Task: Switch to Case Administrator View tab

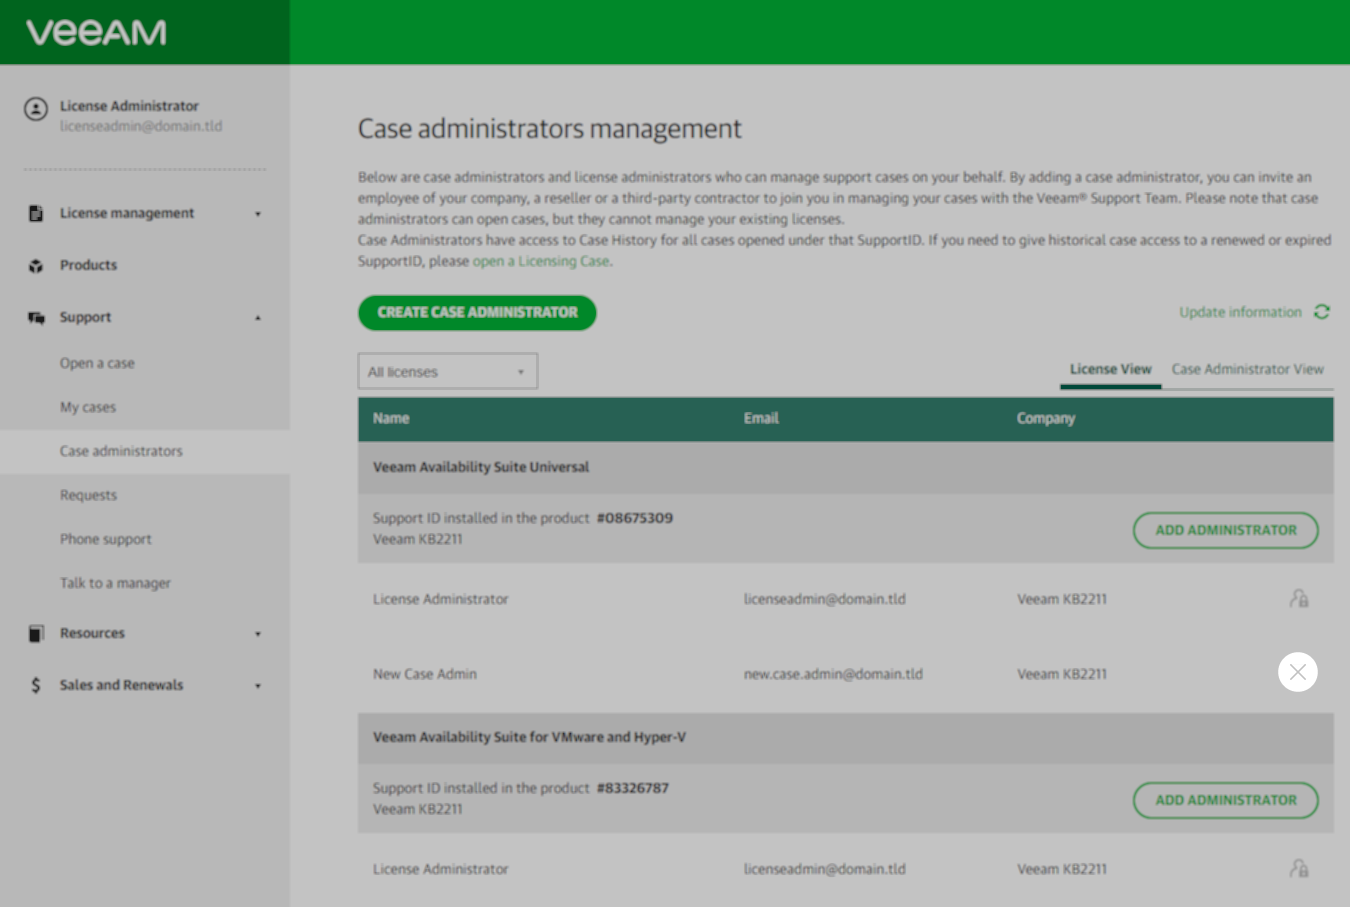Action: 1247,369
